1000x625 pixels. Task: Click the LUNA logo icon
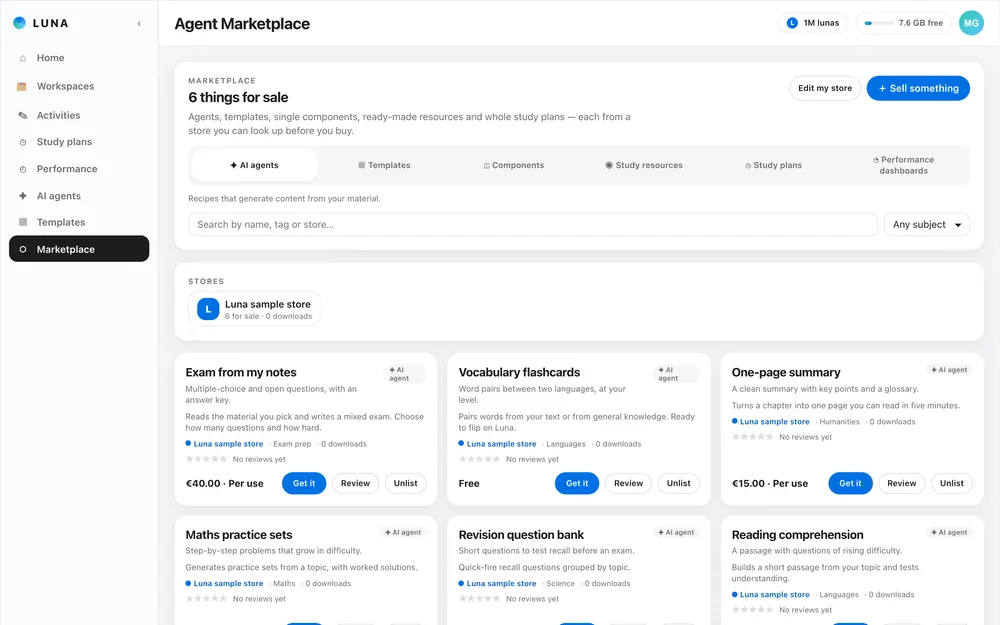click(x=20, y=23)
